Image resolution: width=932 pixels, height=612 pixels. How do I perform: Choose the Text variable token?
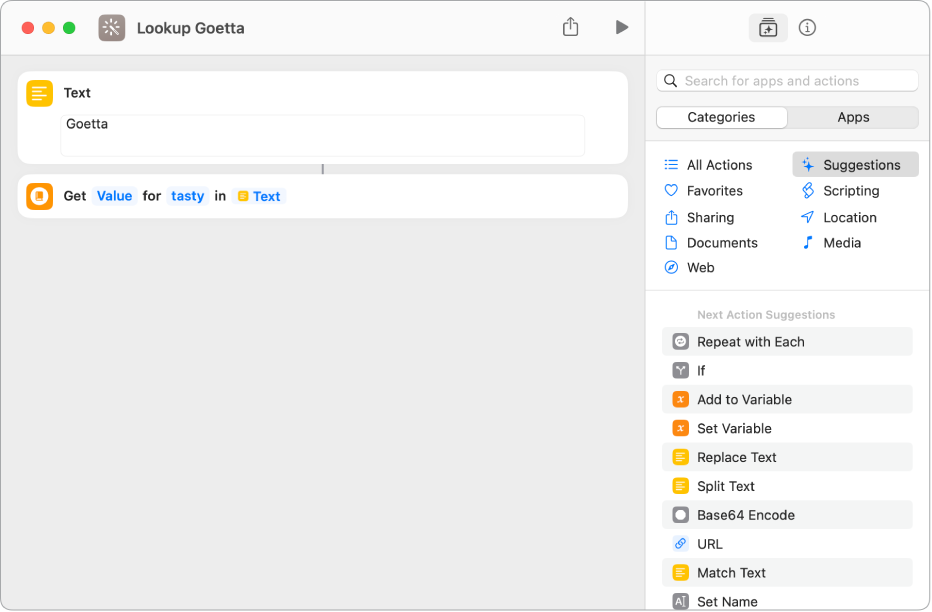pyautogui.click(x=259, y=196)
